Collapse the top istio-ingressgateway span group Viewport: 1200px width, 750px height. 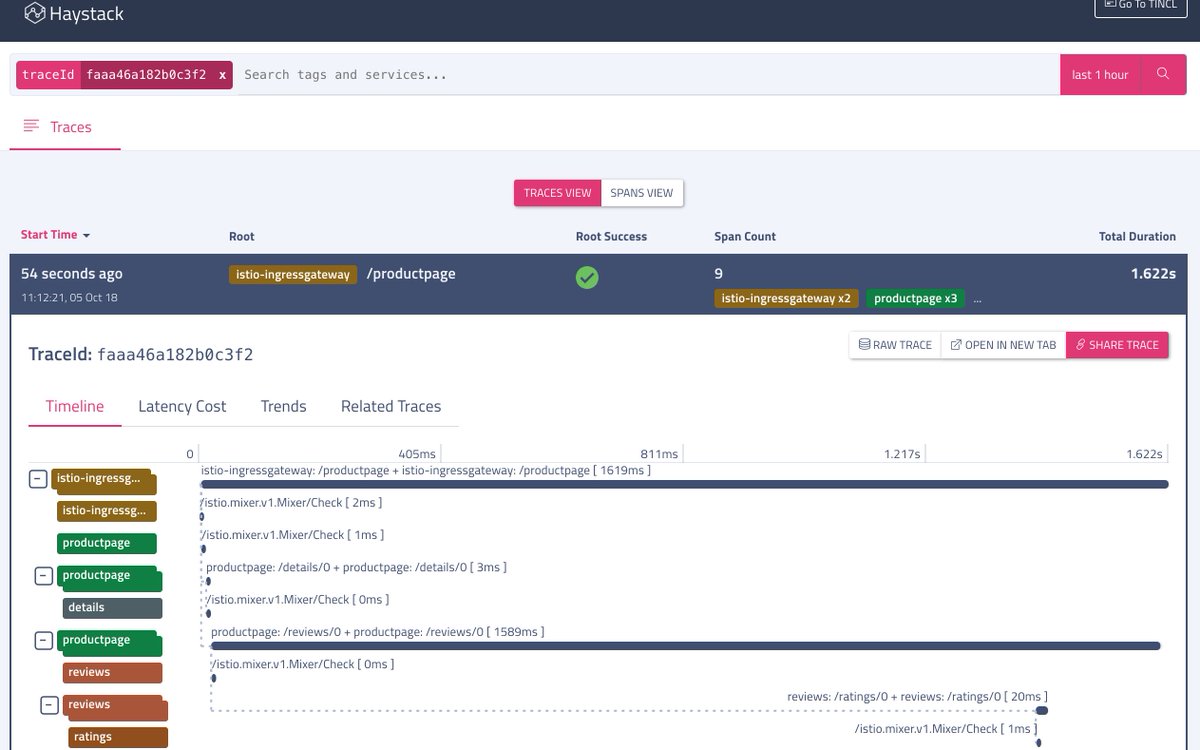(x=37, y=479)
